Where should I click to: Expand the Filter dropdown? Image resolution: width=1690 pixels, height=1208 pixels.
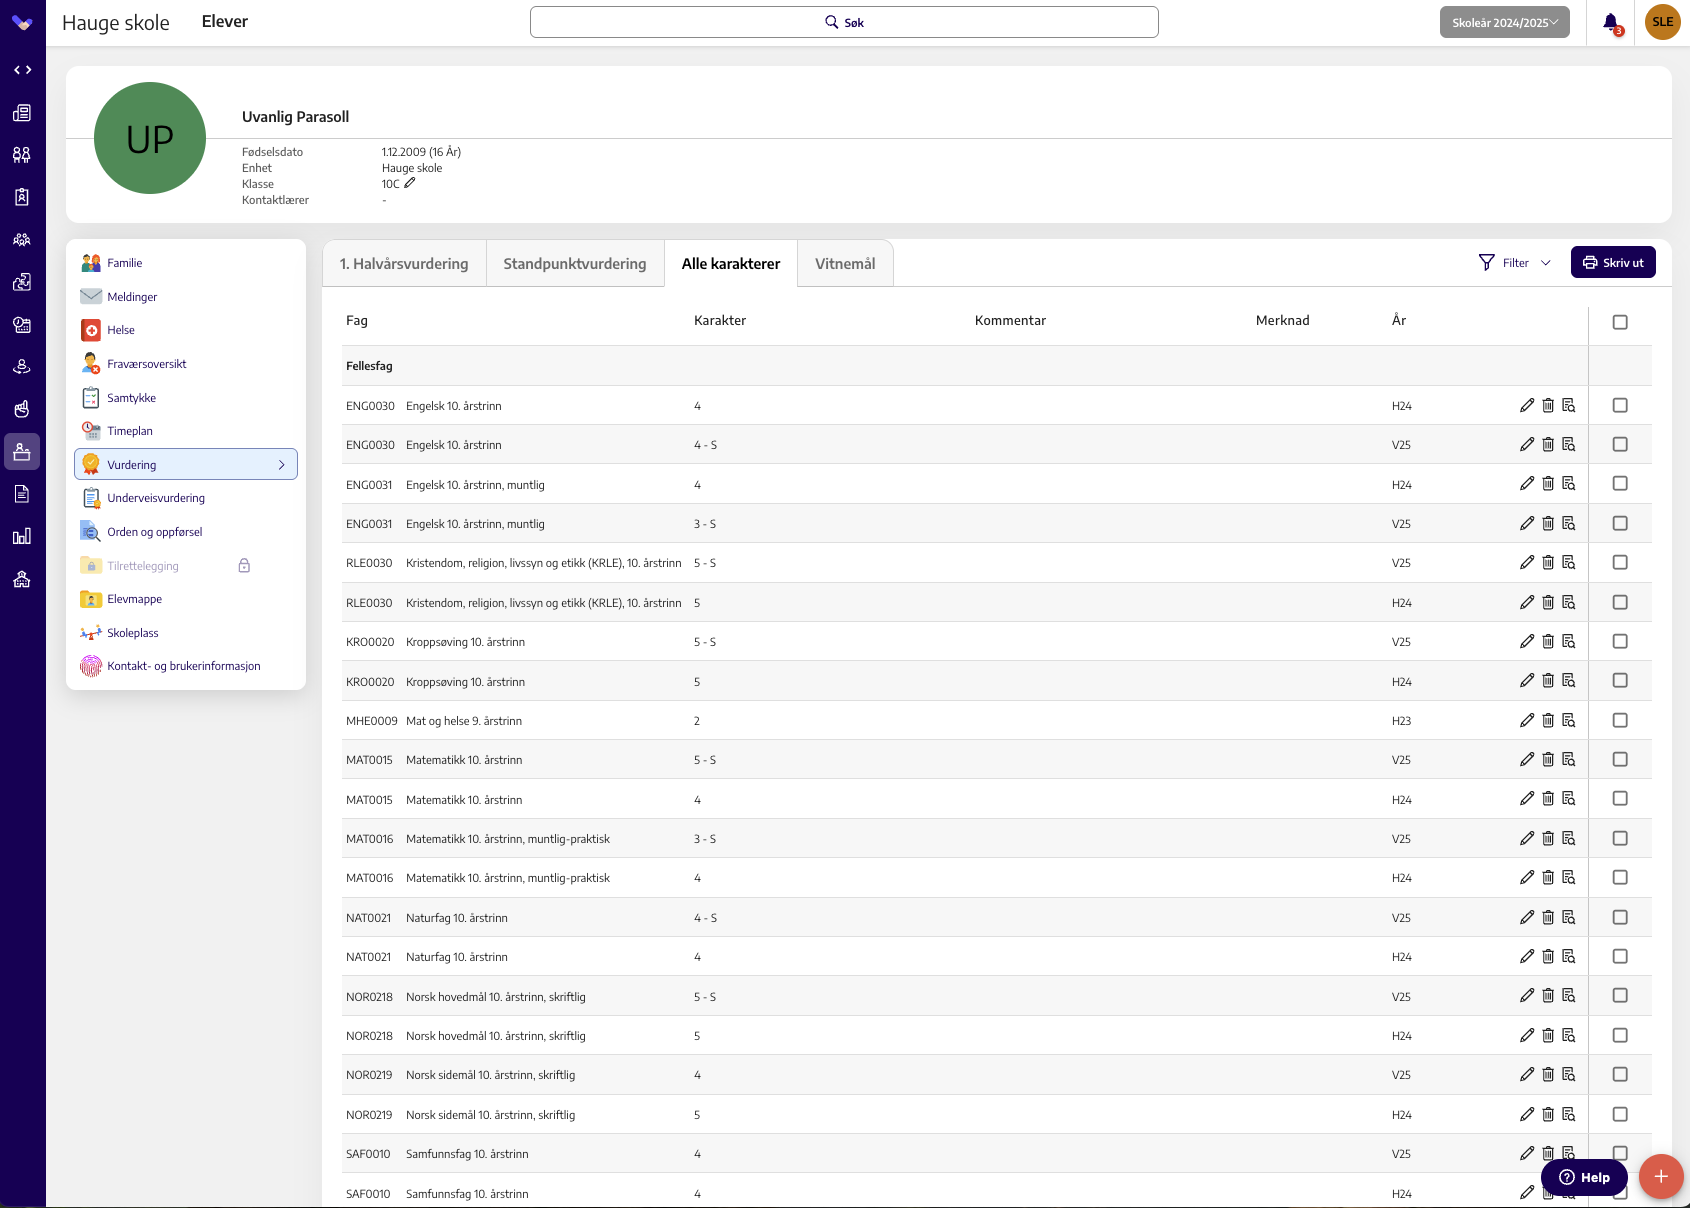(x=1514, y=263)
